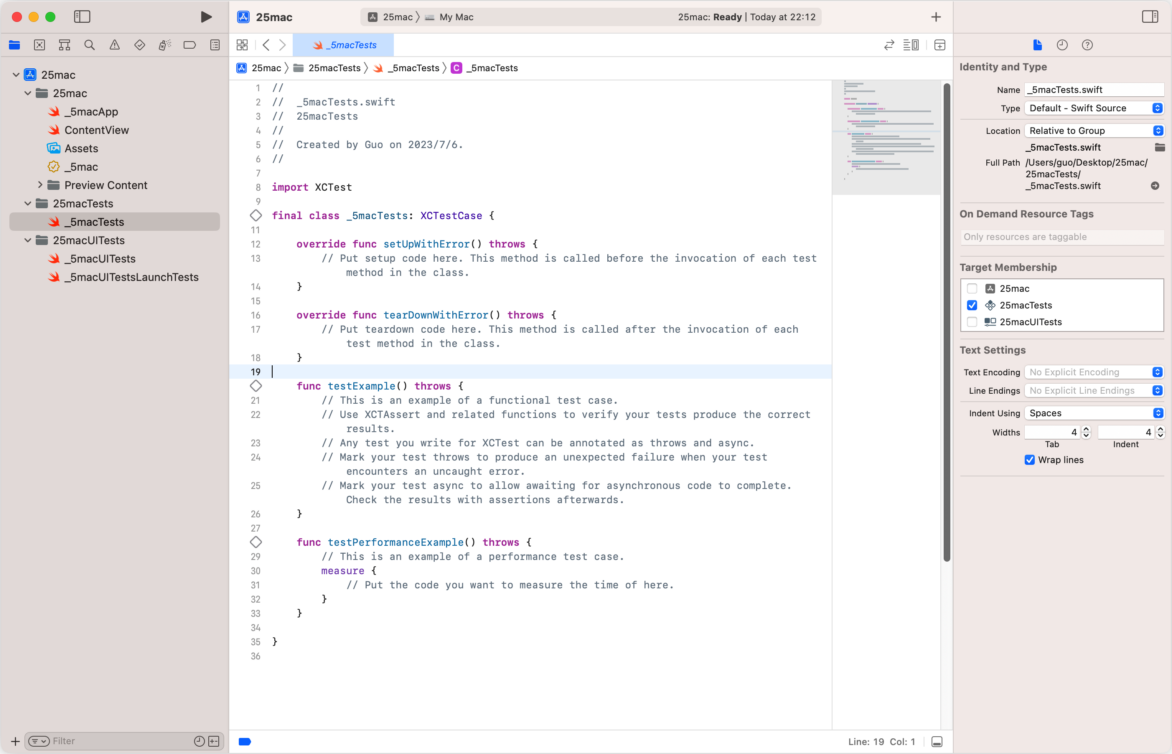Open the Line Endings dropdown
This screenshot has width=1172, height=754.
tap(1094, 391)
